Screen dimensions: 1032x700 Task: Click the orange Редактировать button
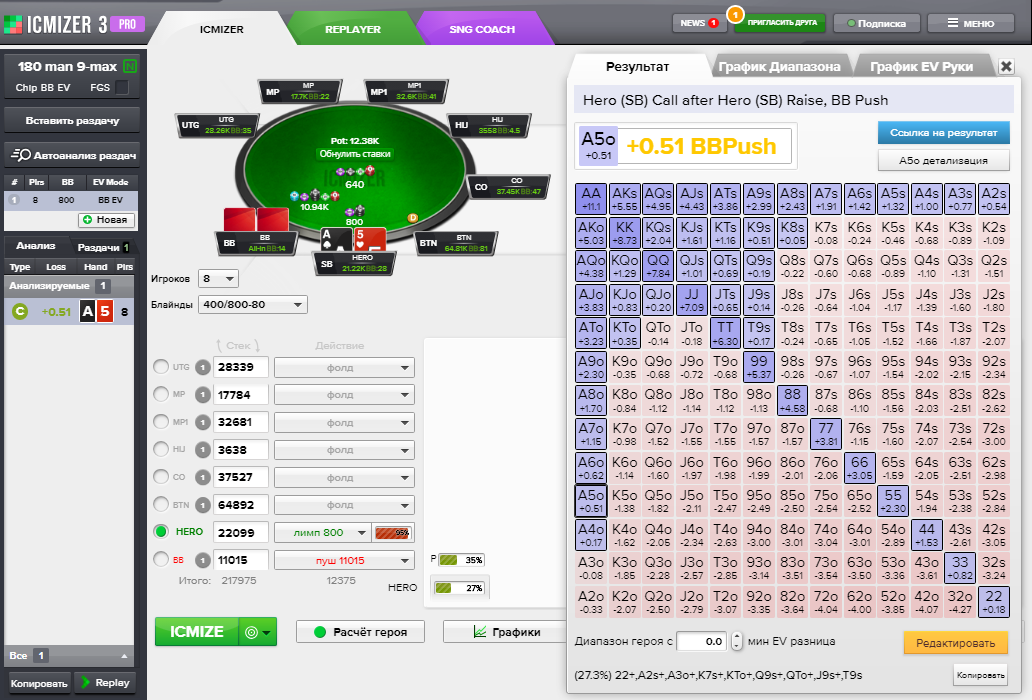956,643
